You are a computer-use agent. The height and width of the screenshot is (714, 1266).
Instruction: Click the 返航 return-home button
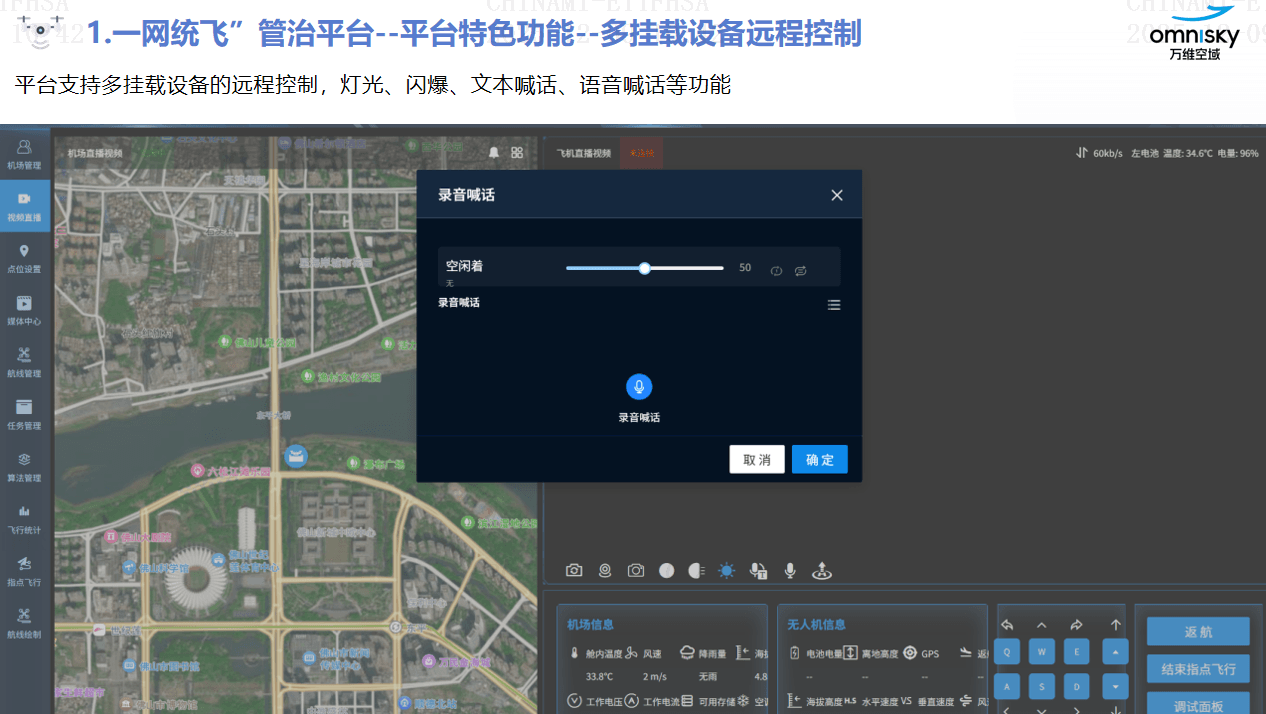pos(1197,632)
